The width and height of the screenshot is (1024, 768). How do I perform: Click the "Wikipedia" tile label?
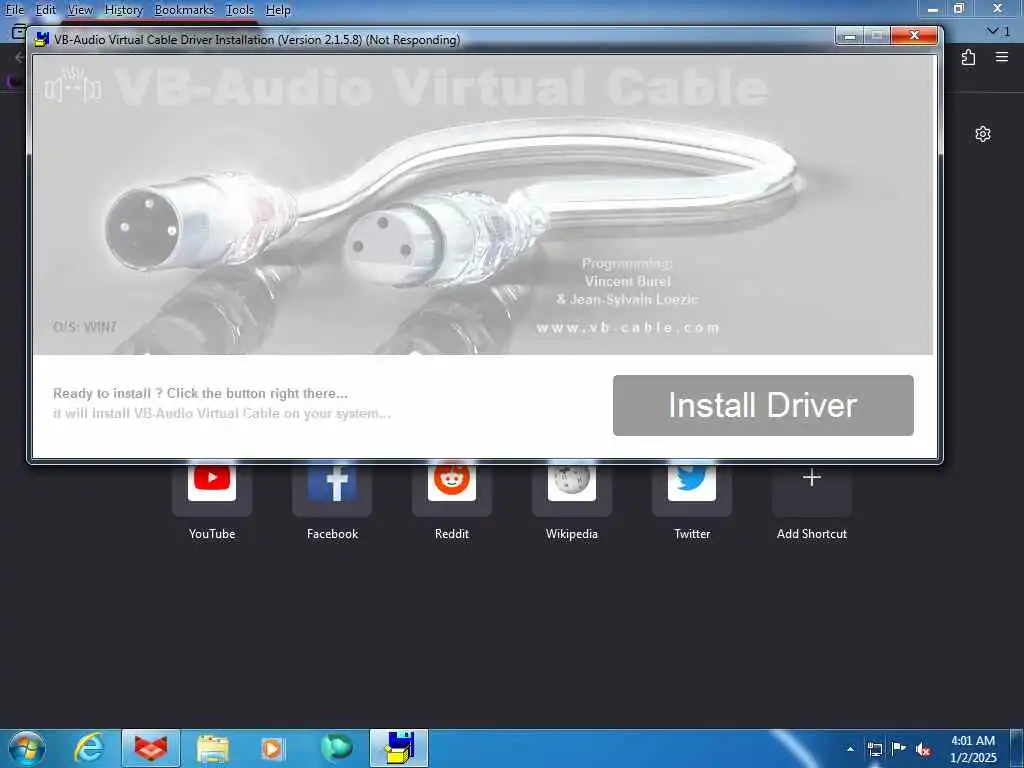[571, 534]
